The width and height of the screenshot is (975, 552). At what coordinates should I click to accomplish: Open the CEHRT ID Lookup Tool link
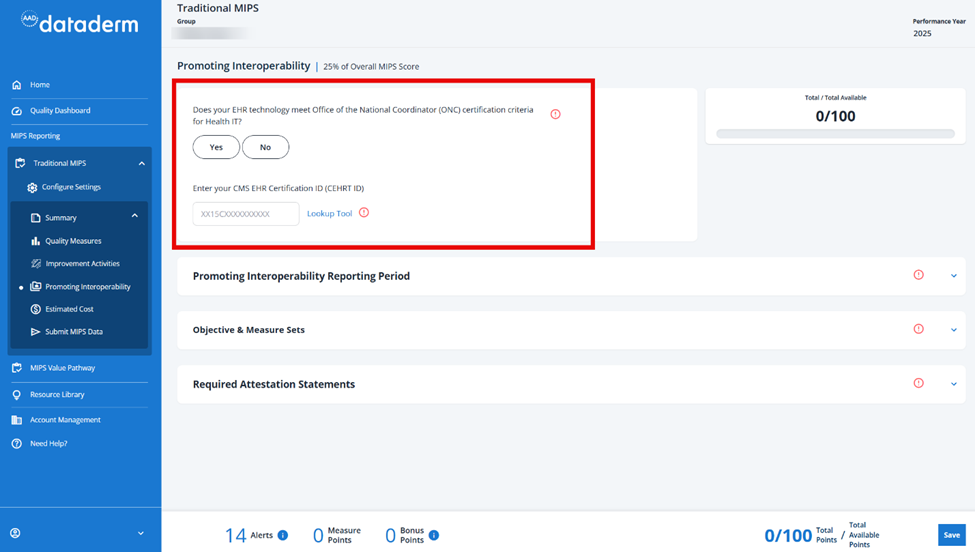[330, 213]
